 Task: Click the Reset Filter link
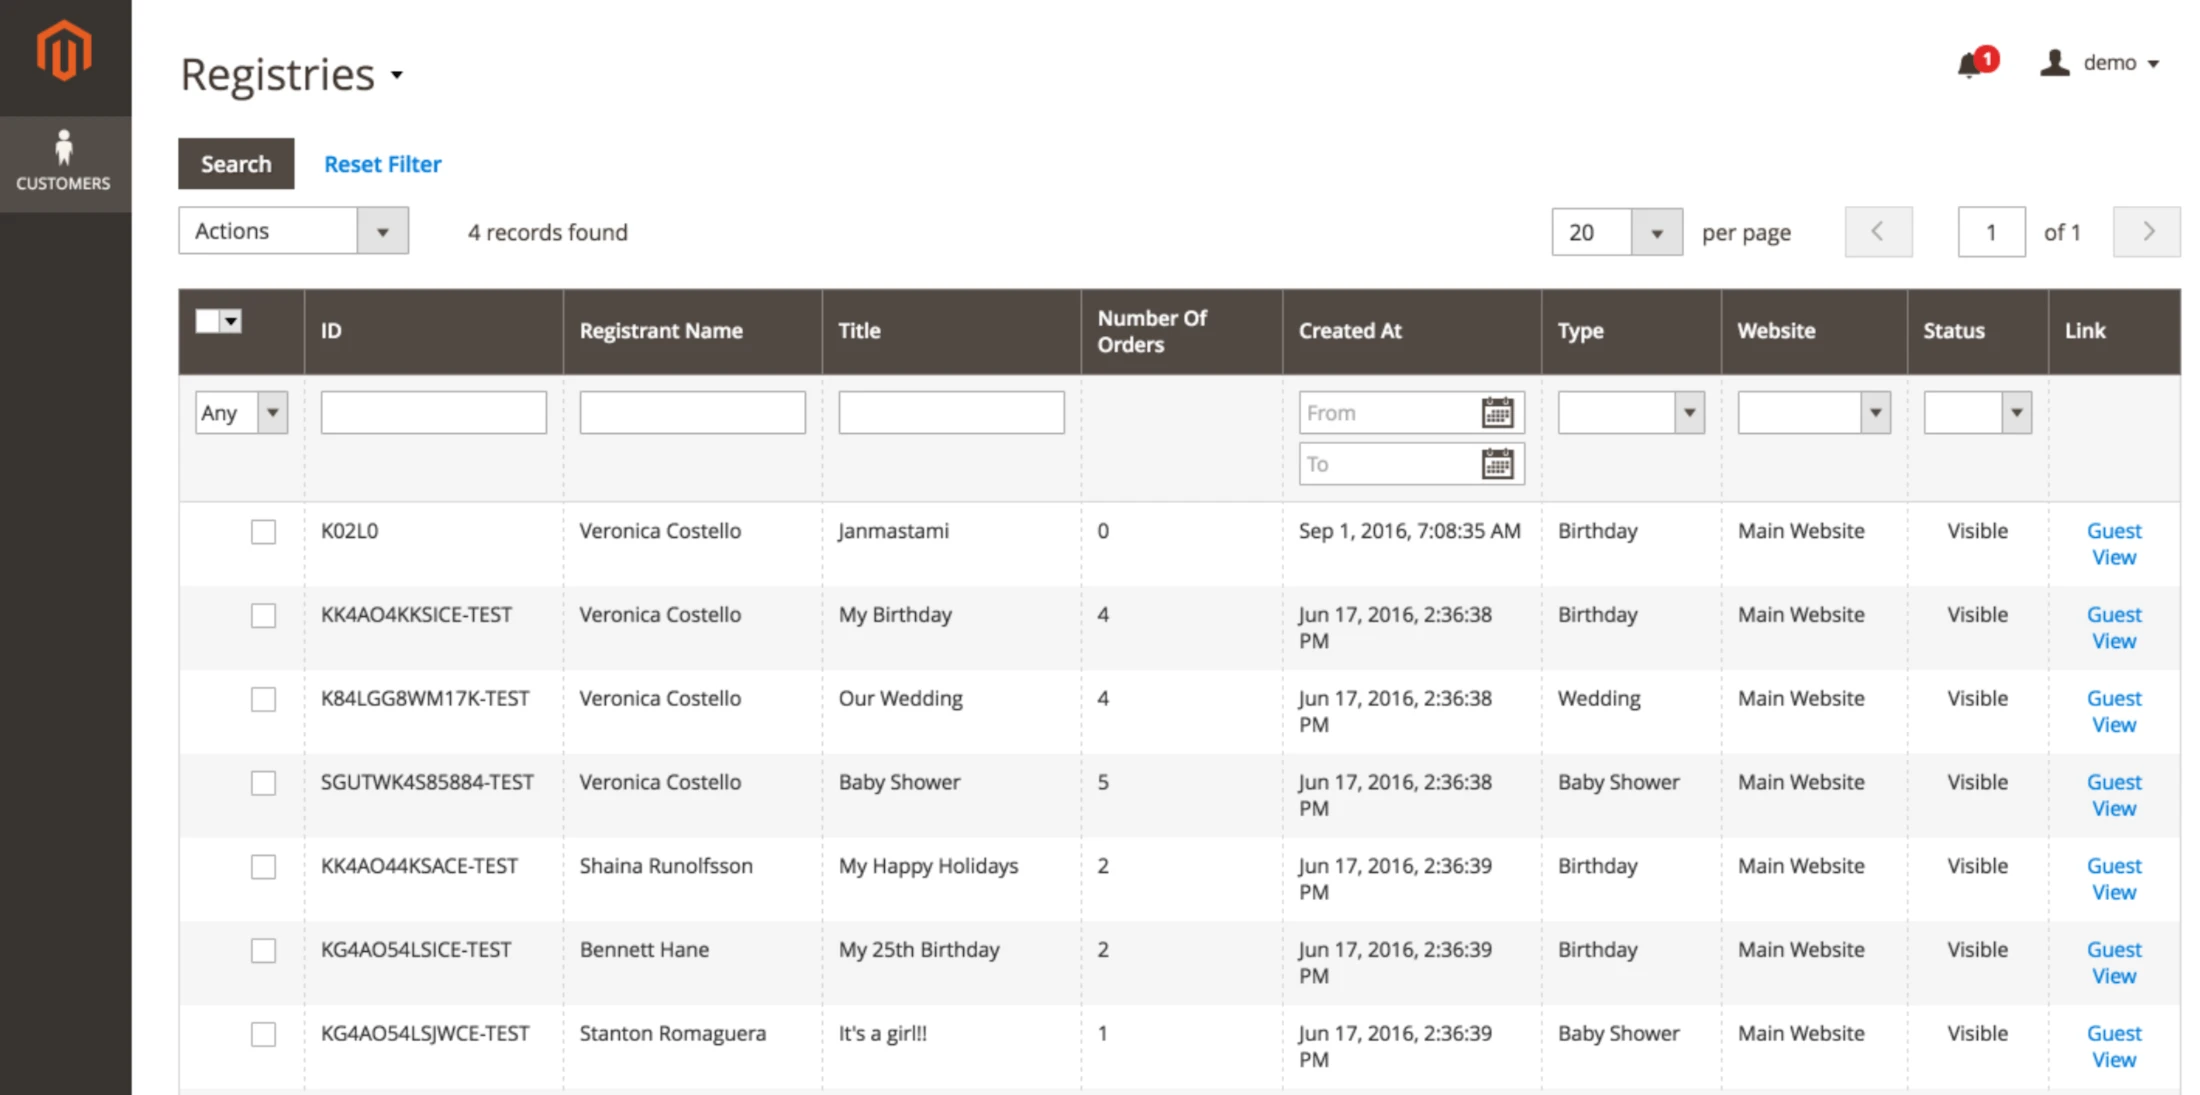(382, 164)
